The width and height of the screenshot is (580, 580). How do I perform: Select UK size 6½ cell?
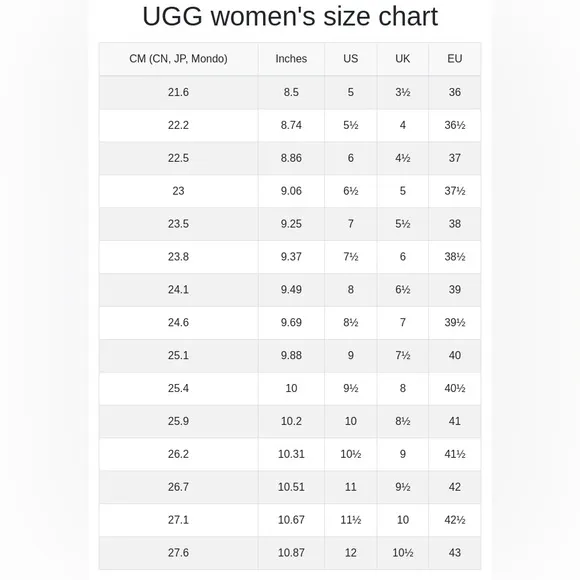tap(402, 290)
